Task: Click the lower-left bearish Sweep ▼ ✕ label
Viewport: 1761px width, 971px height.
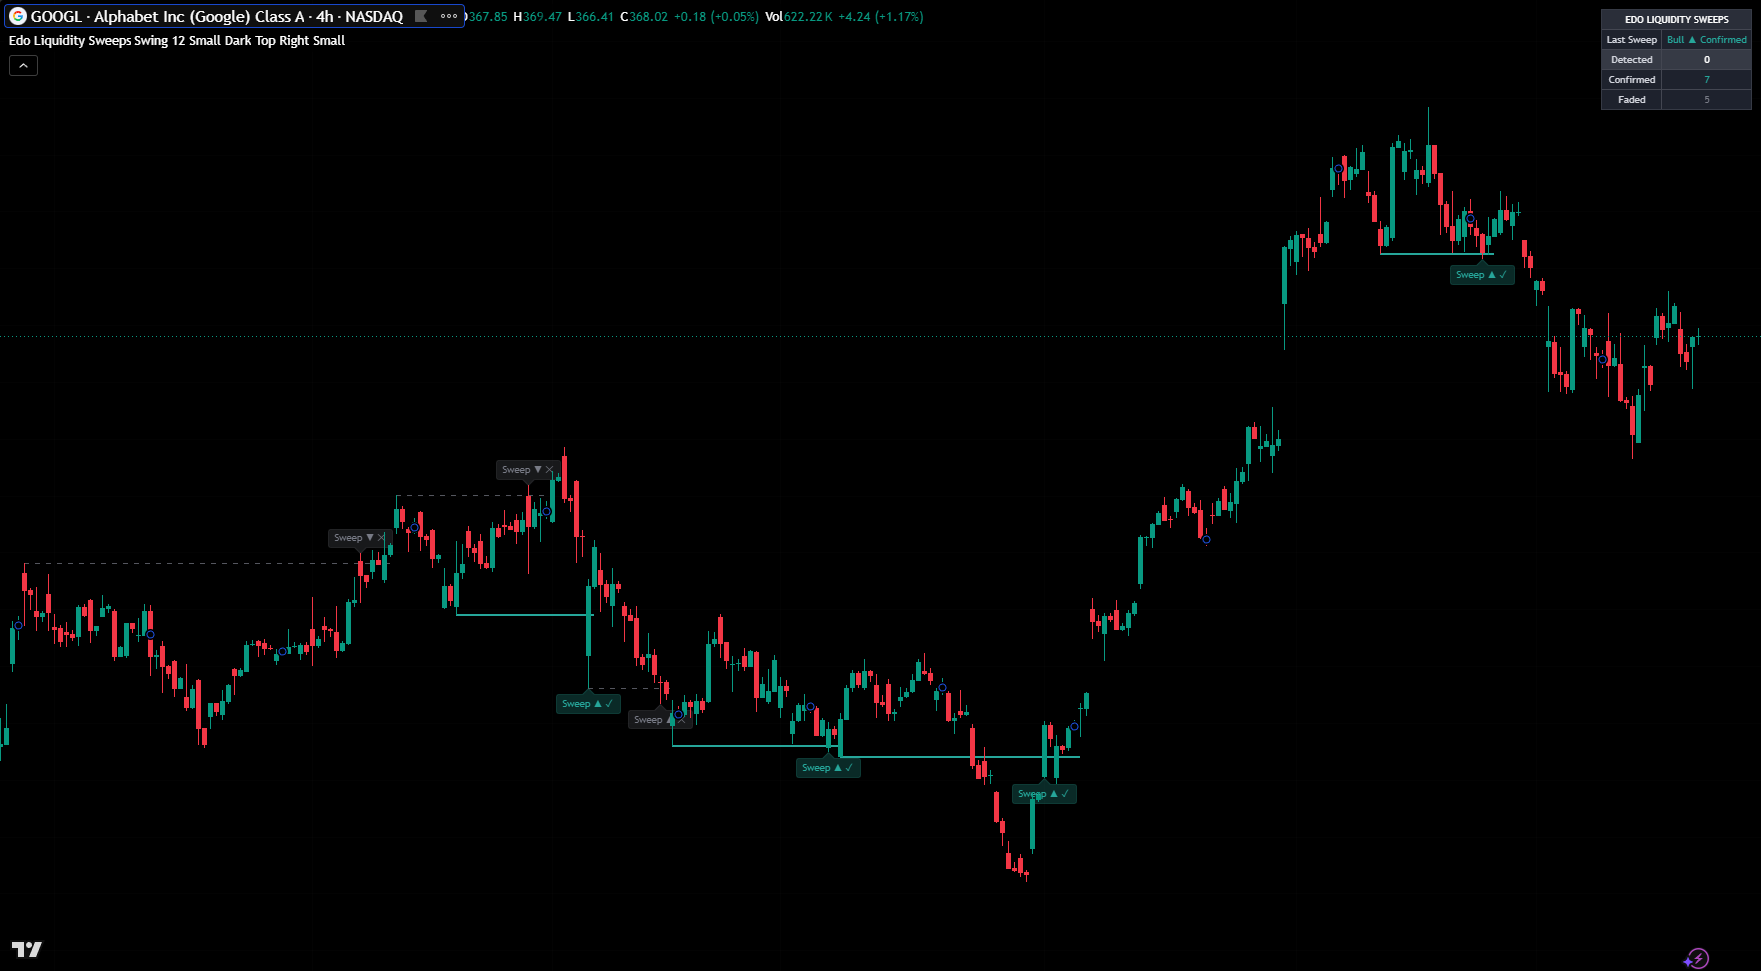Action: [359, 538]
